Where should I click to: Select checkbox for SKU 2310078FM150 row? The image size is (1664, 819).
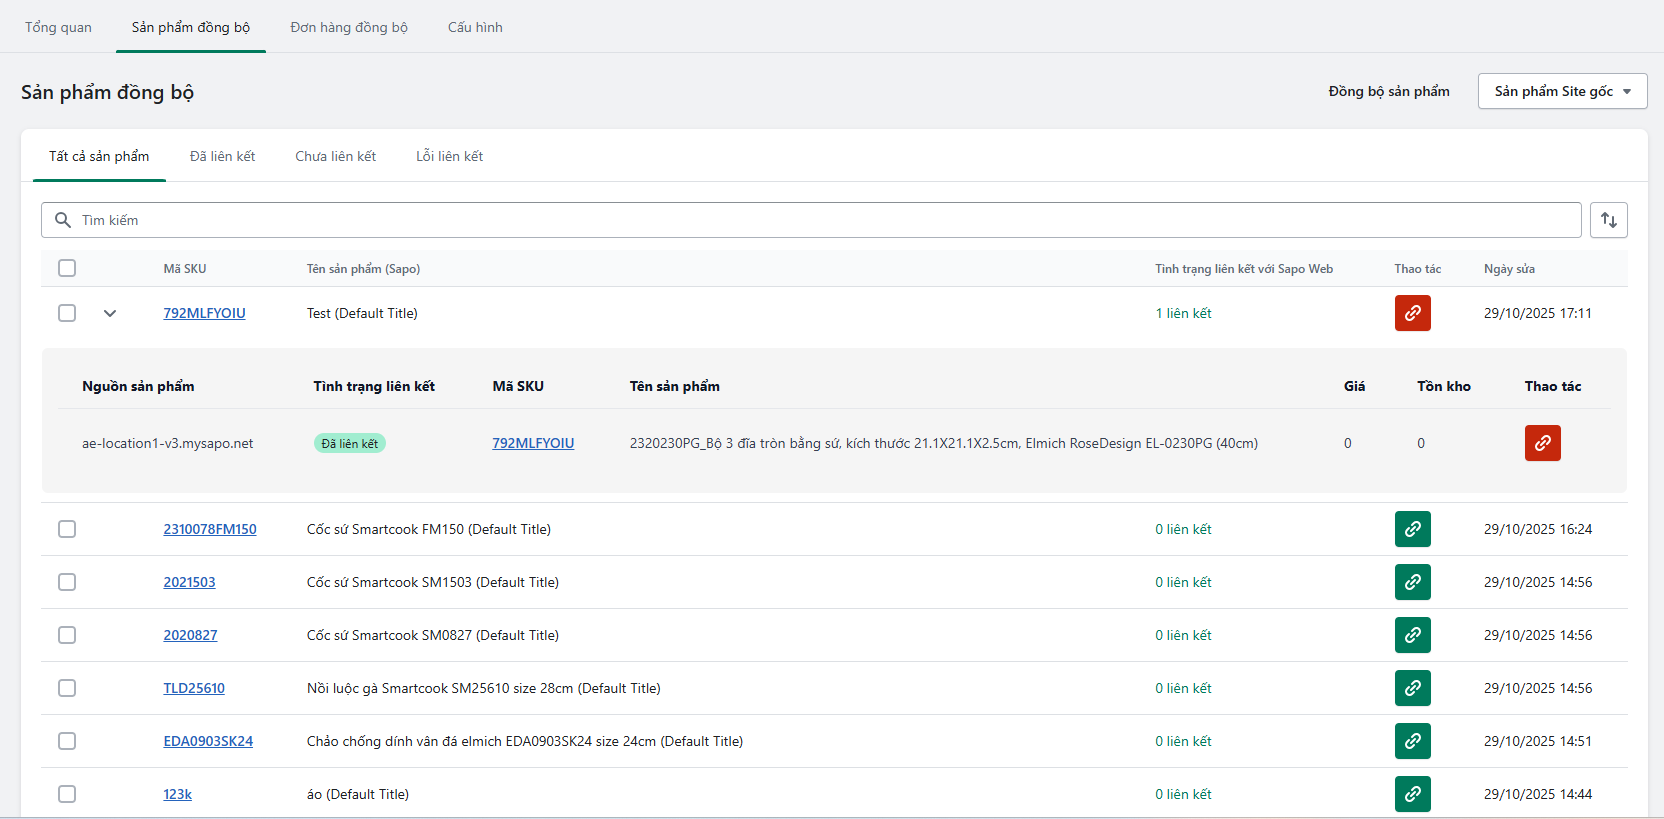67,529
